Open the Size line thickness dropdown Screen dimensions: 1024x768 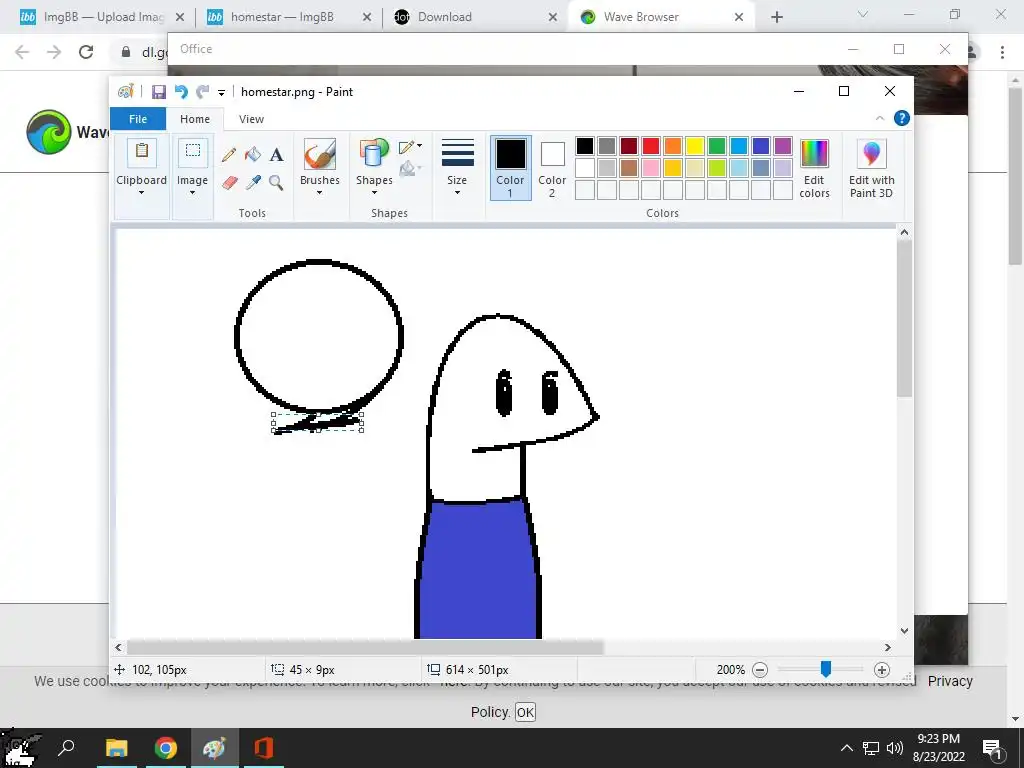(457, 167)
